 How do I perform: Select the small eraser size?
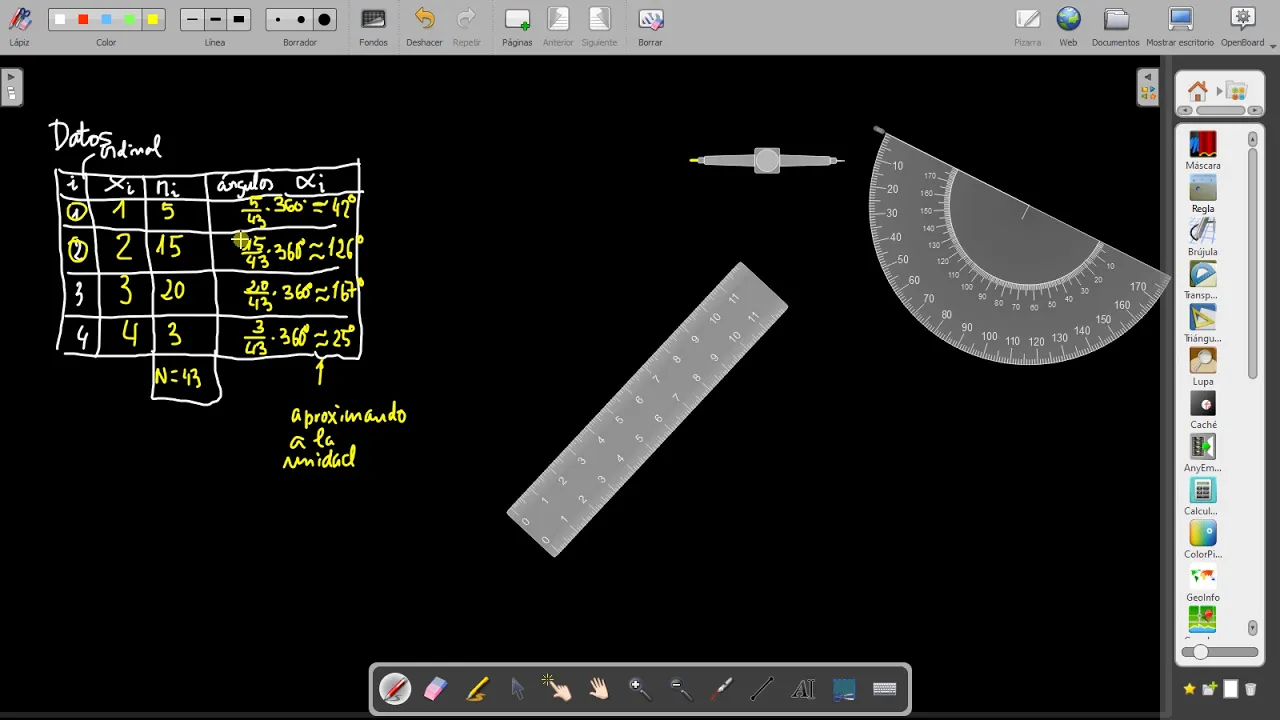coord(278,20)
